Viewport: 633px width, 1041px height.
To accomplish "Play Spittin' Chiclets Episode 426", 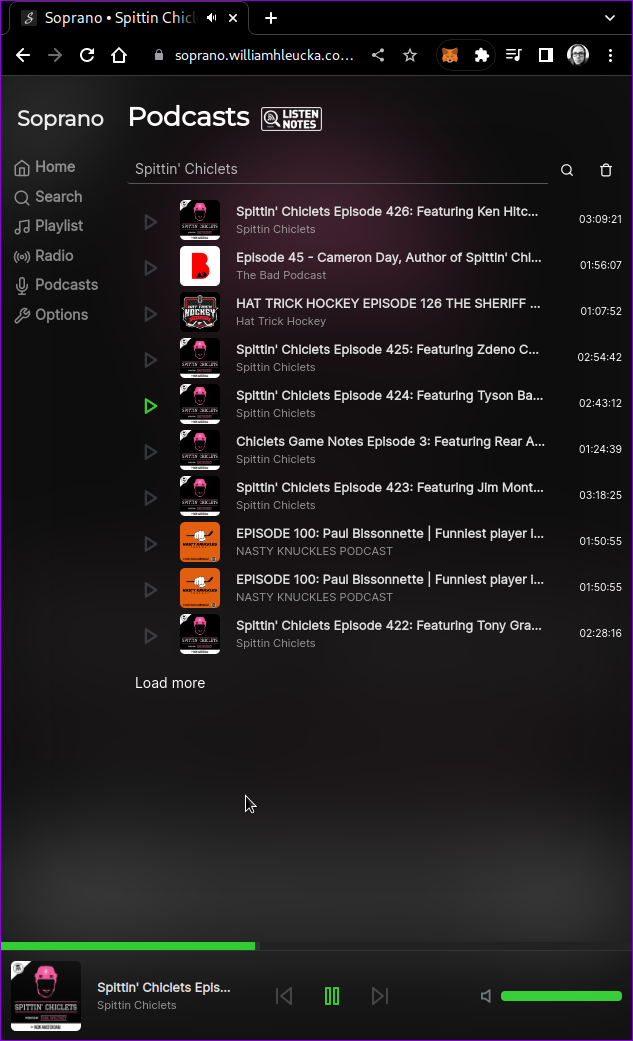I will pos(151,222).
